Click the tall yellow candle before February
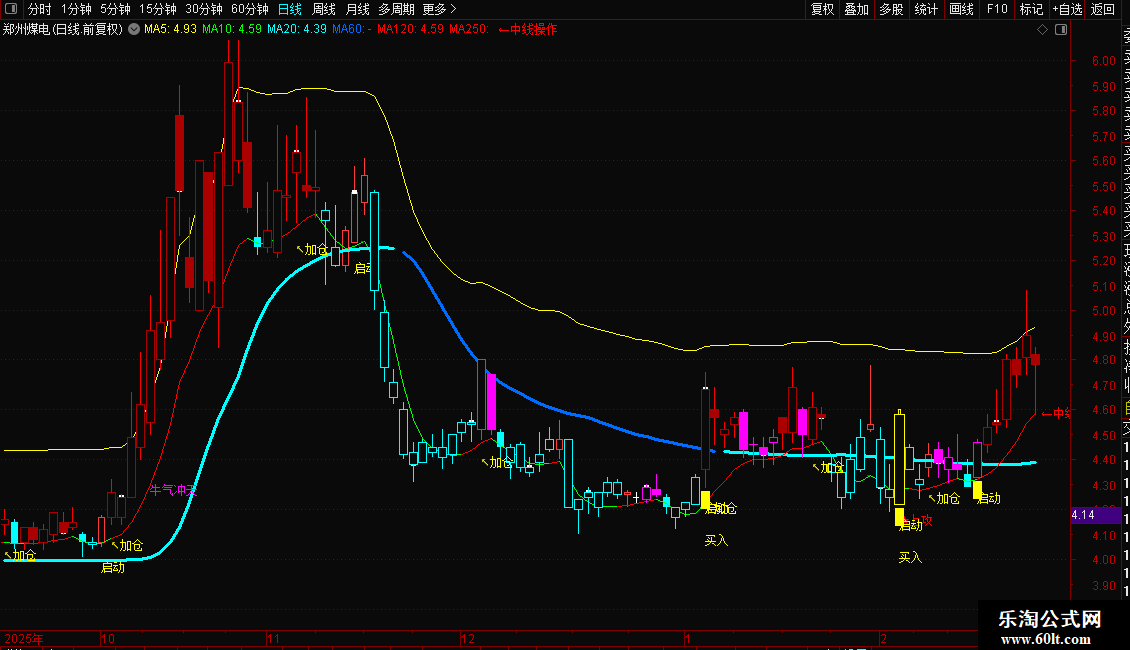The image size is (1130, 650). pos(899,458)
